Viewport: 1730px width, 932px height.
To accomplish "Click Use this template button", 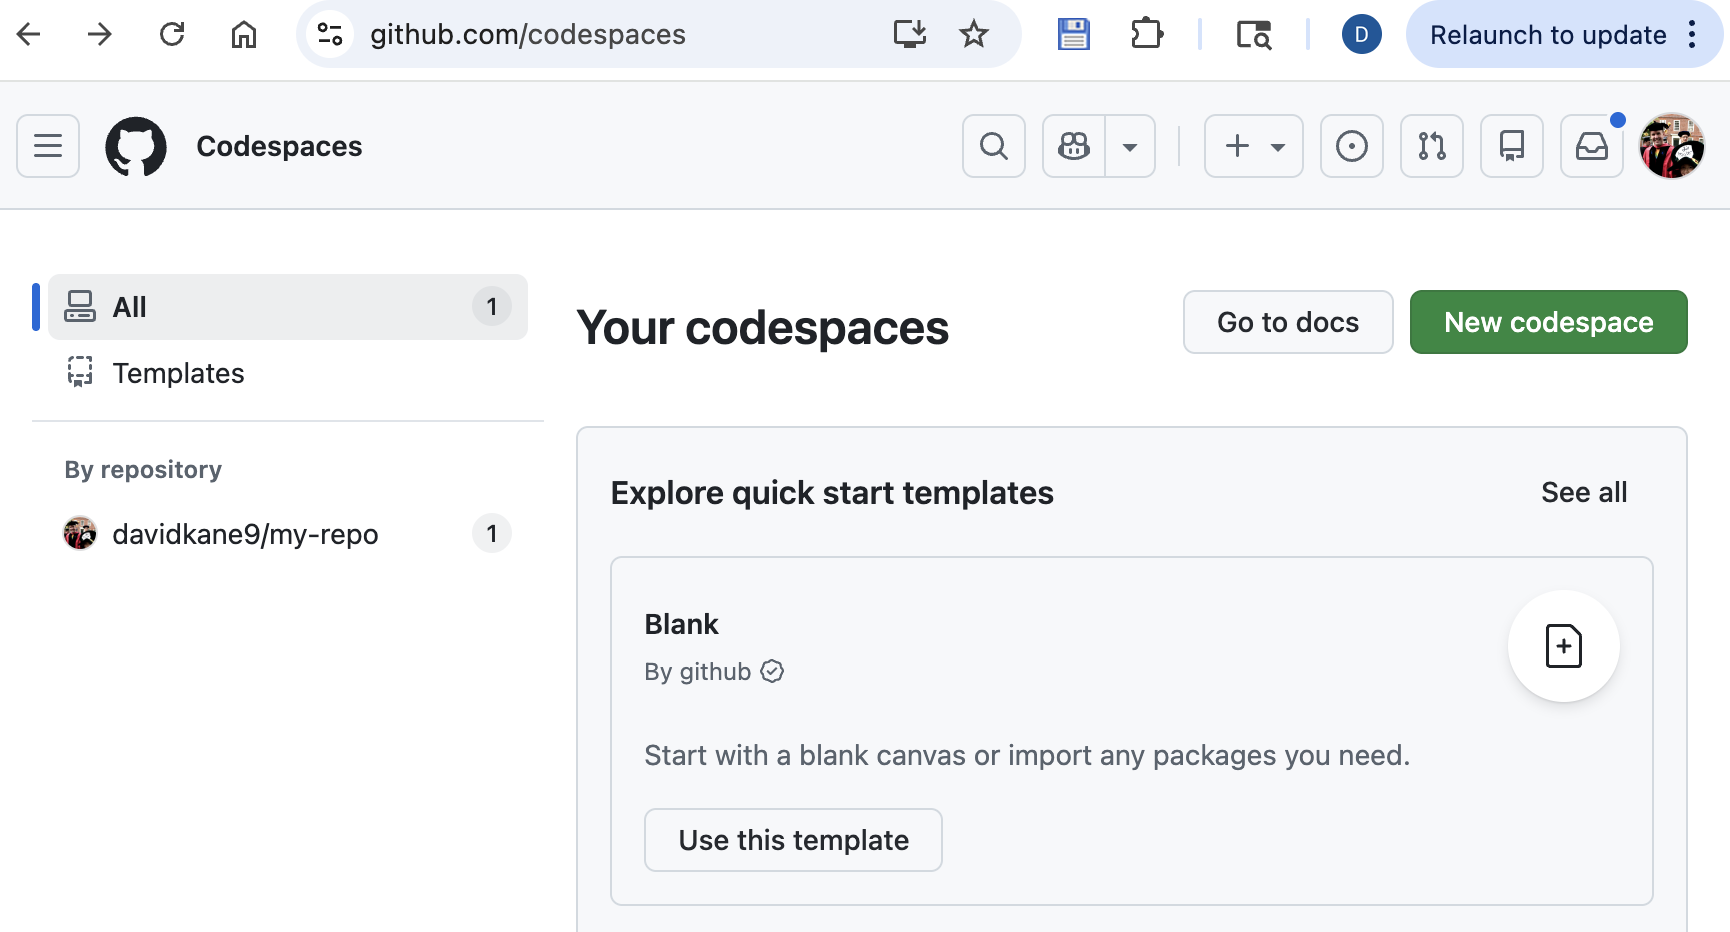I will coord(793,840).
